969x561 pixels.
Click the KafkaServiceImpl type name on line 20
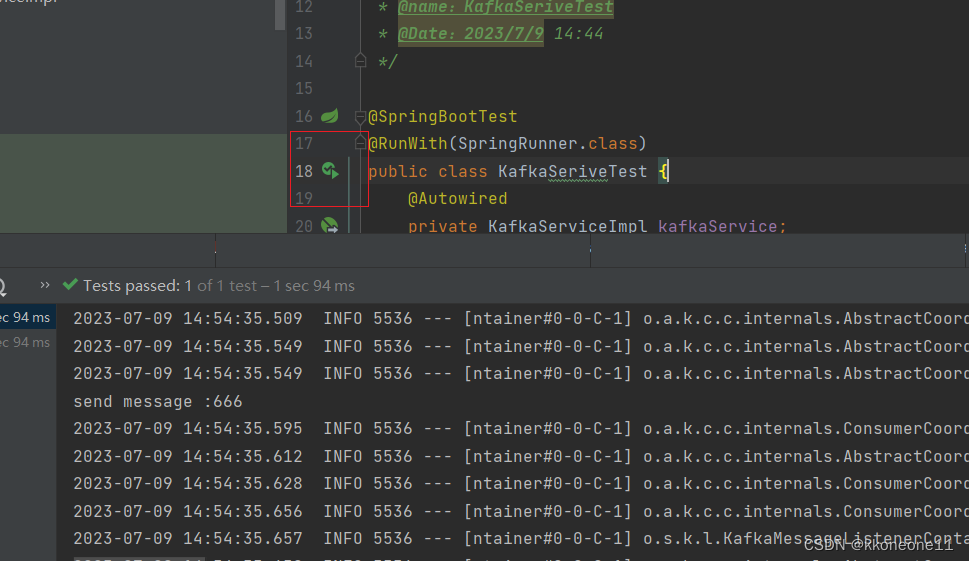(567, 226)
